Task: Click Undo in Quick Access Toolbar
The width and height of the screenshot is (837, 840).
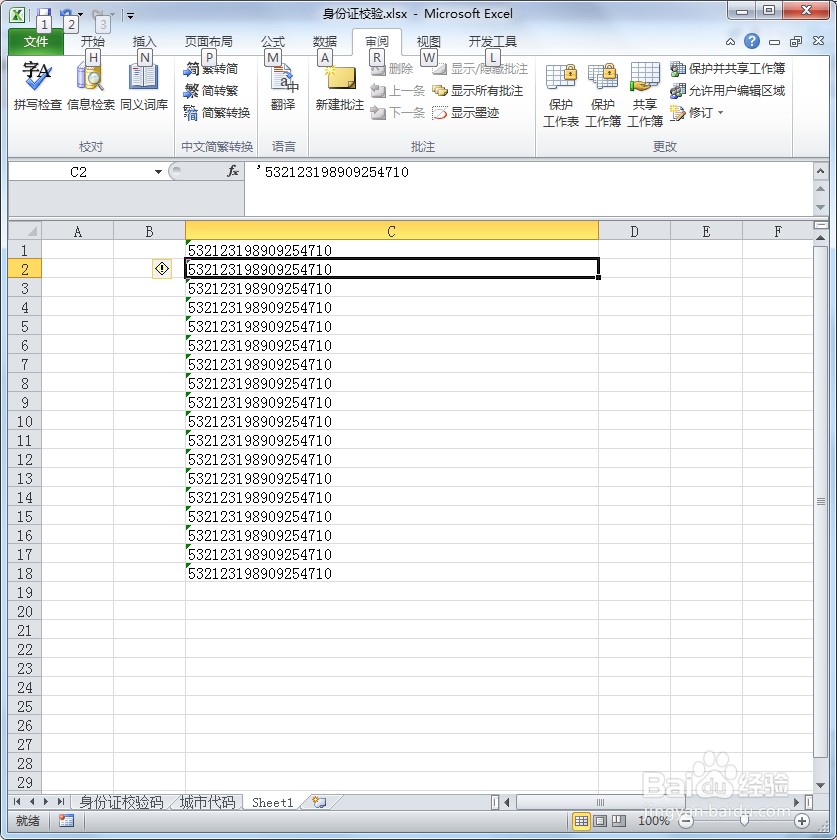Action: [x=66, y=13]
